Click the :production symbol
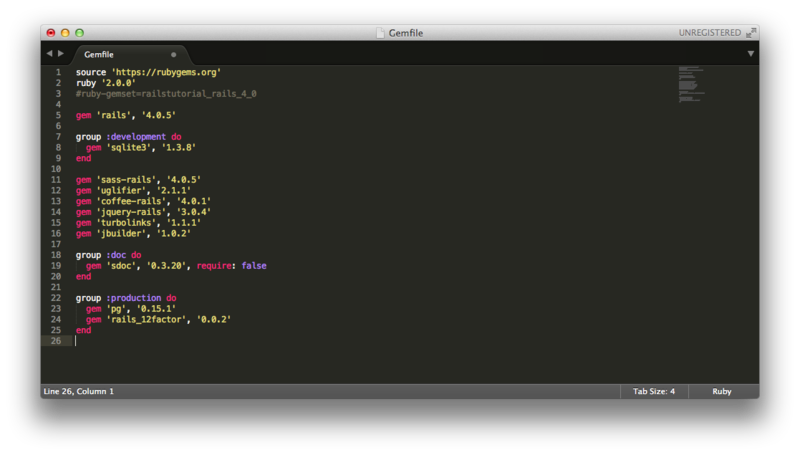800x455 pixels. point(134,298)
